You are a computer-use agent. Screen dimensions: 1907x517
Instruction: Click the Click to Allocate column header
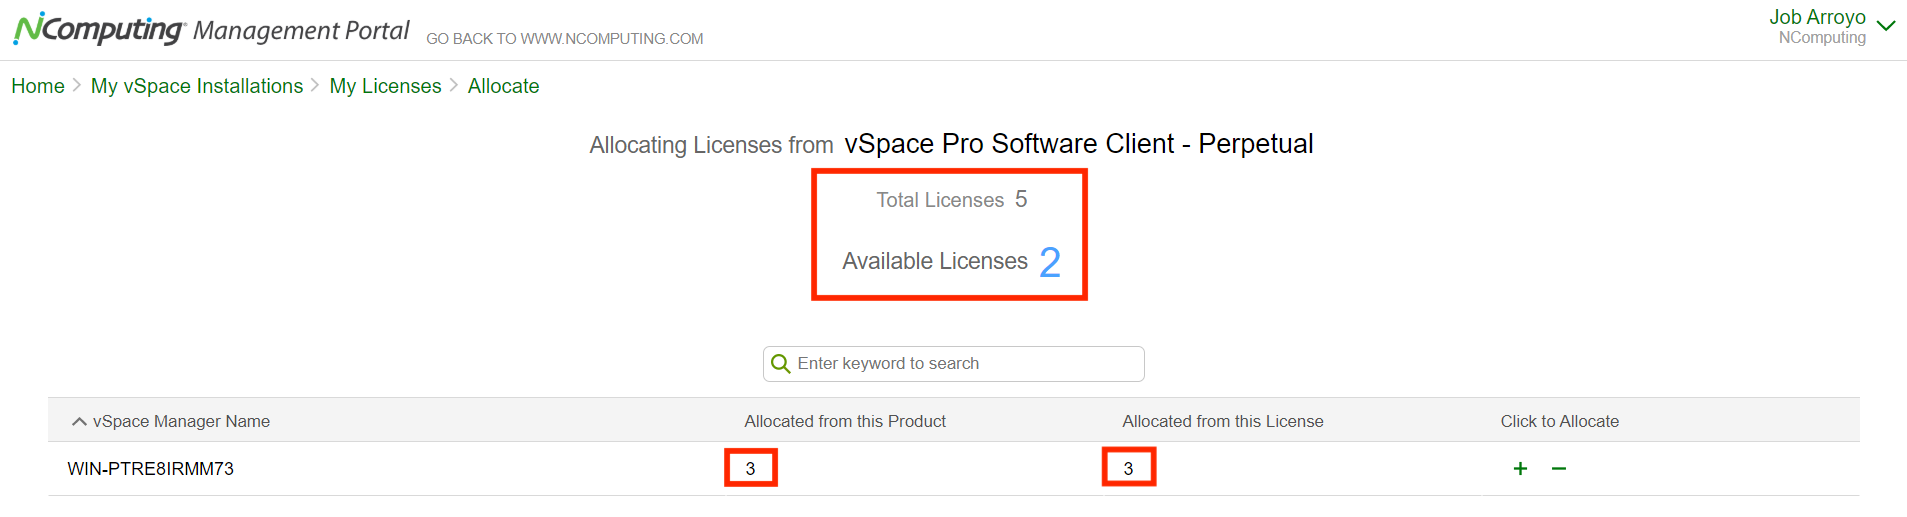(x=1559, y=422)
